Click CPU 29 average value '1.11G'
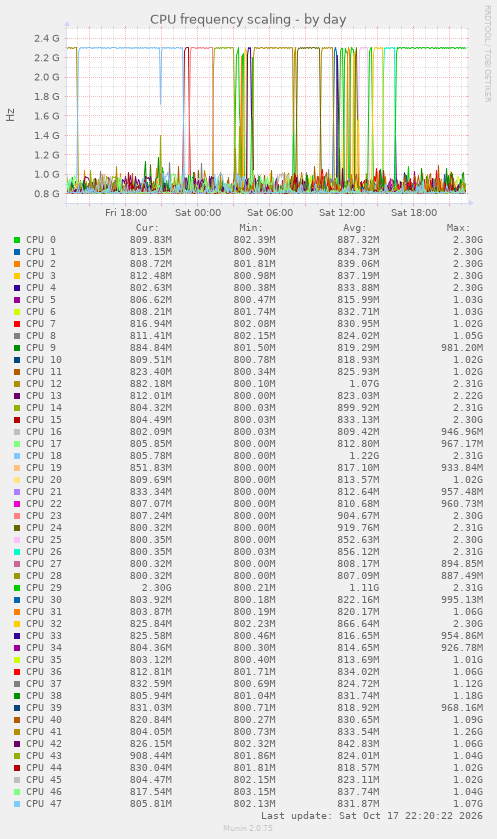This screenshot has height=839, width=497. [x=364, y=588]
